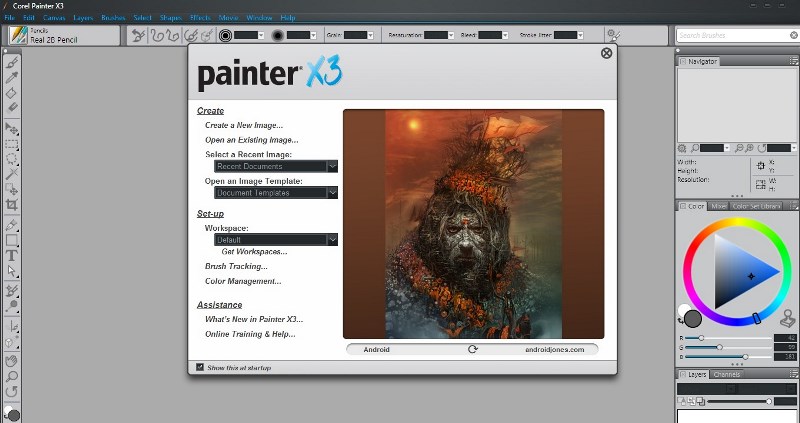Select the Rectangular Selection tool

coord(12,144)
